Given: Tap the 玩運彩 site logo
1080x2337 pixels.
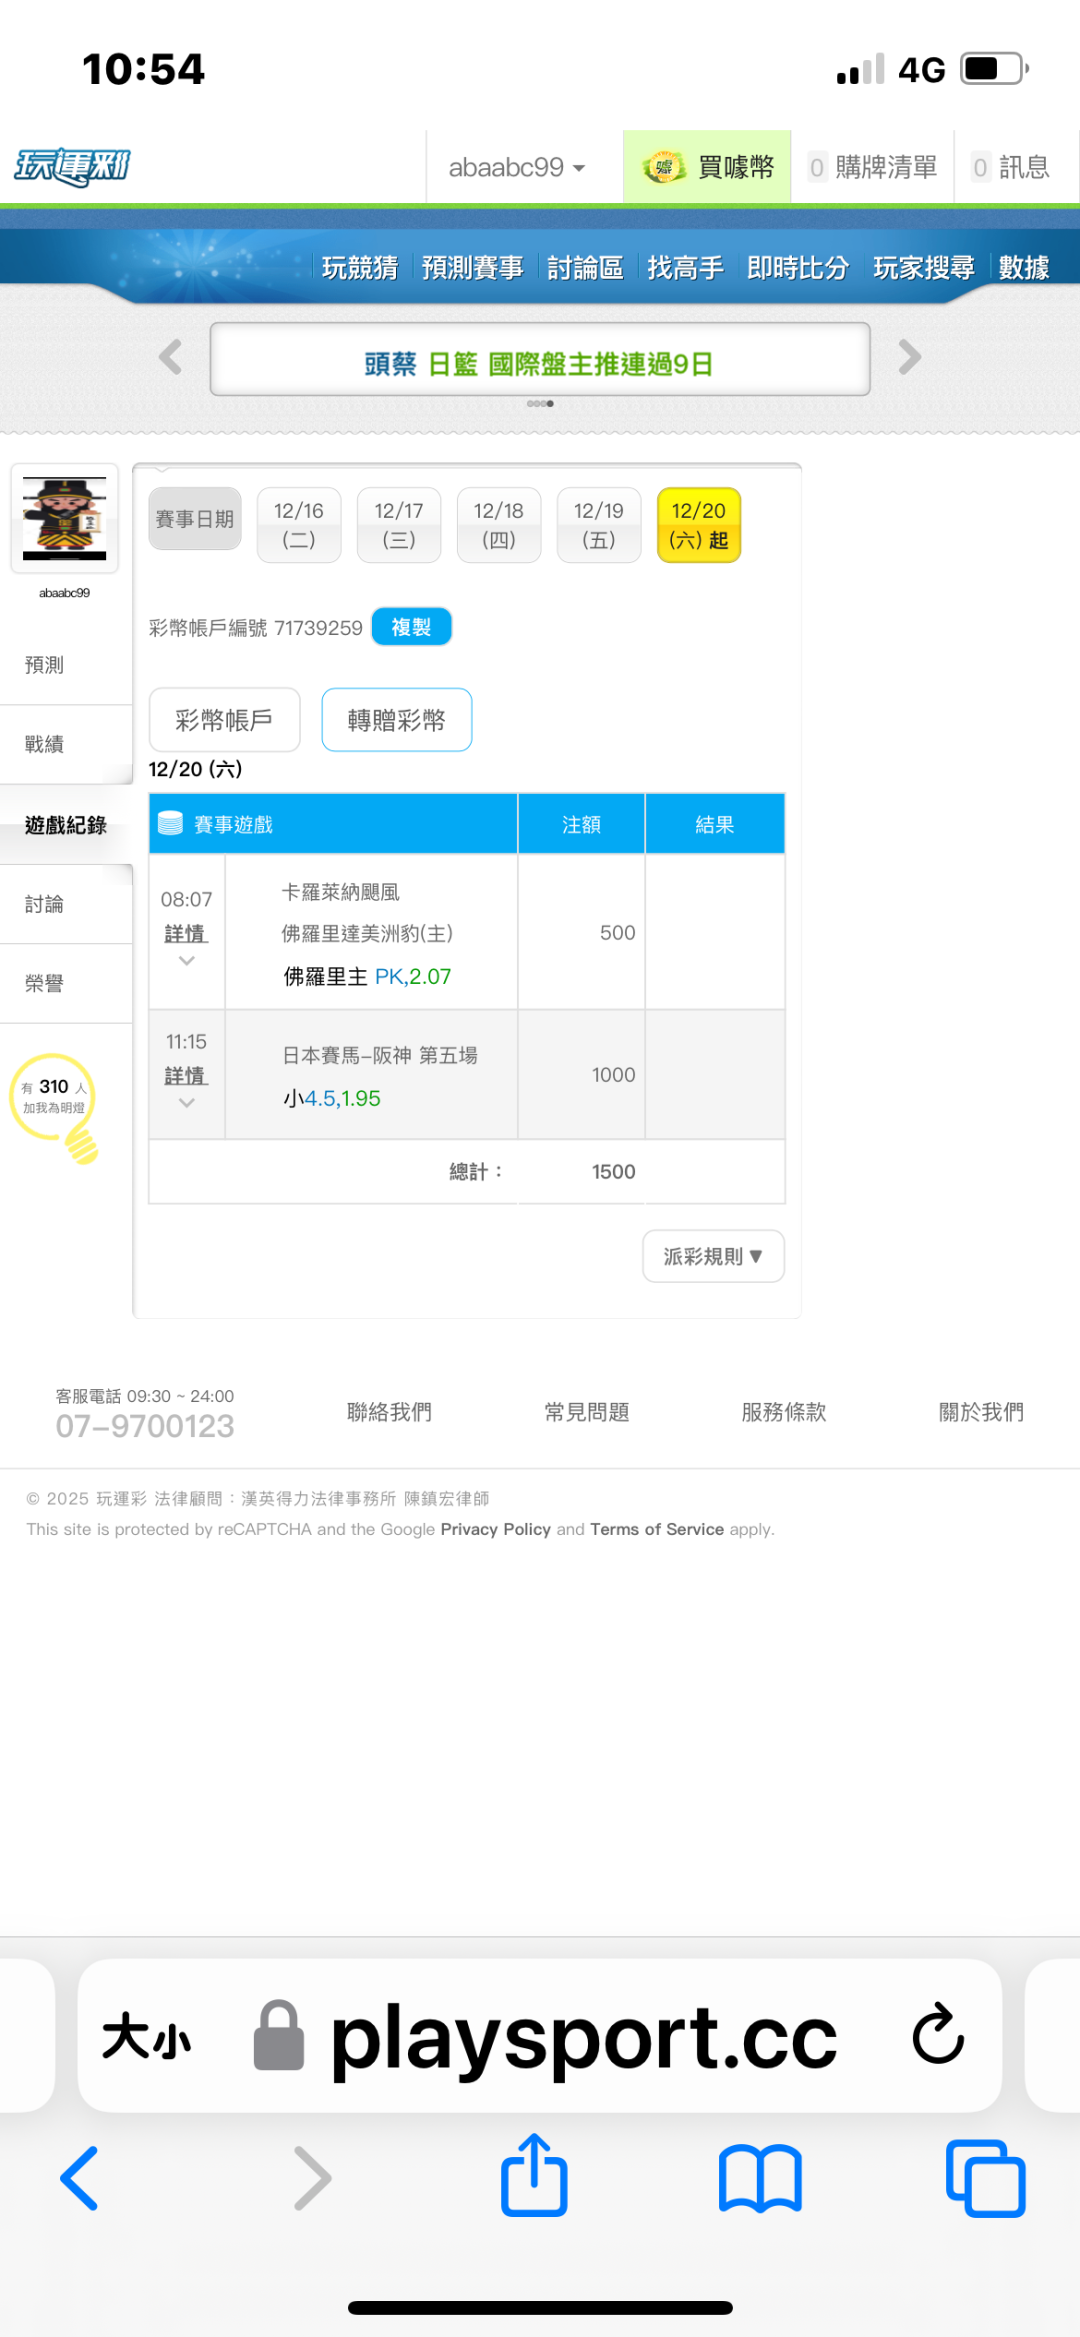Looking at the screenshot, I should [x=72, y=167].
